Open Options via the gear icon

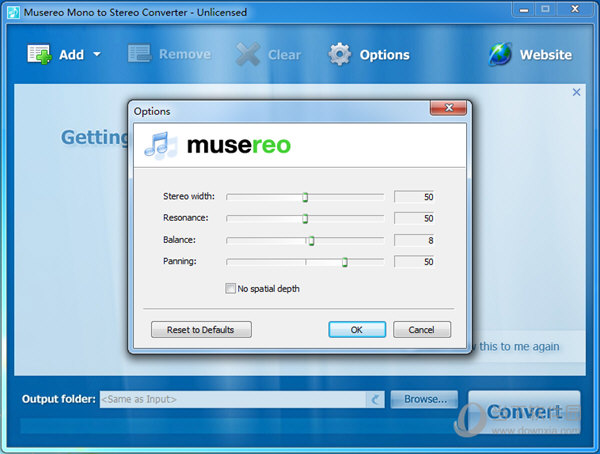(x=339, y=54)
